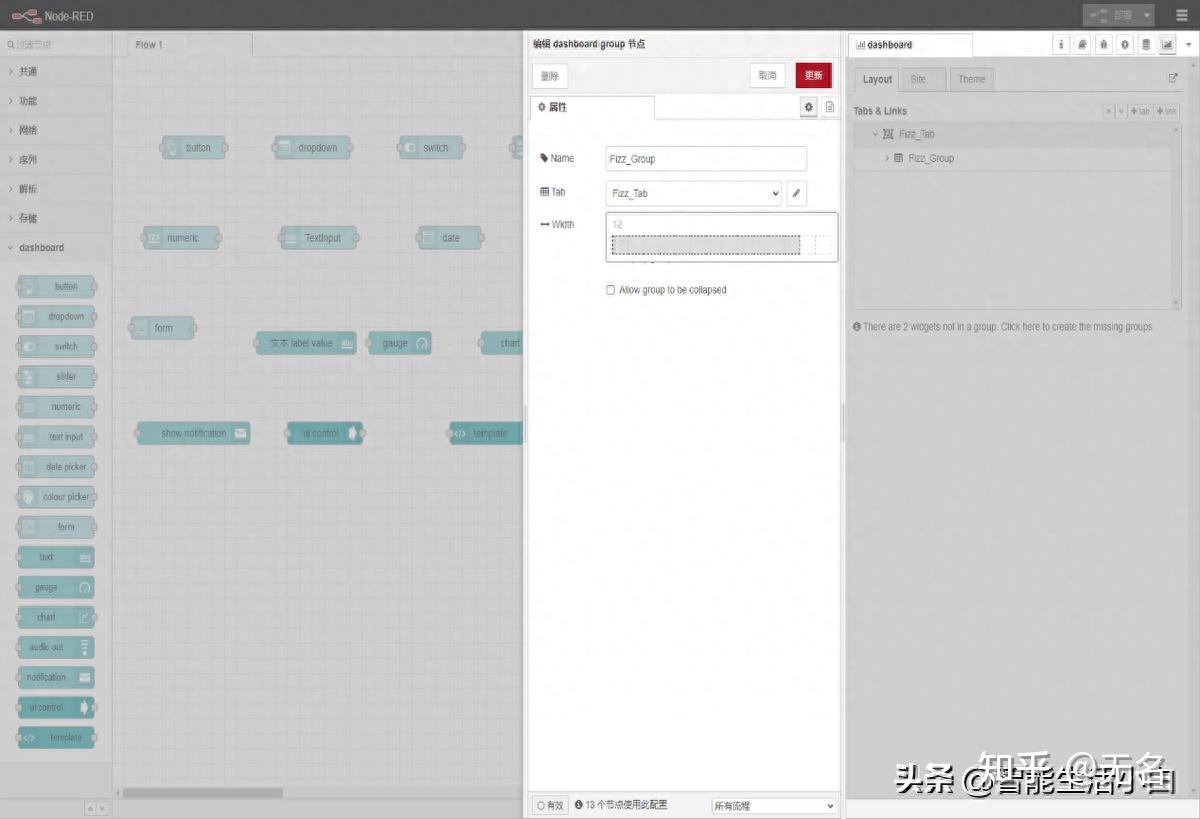1200x819 pixels.
Task: Select the numeric node on canvas
Action: pyautogui.click(x=181, y=238)
